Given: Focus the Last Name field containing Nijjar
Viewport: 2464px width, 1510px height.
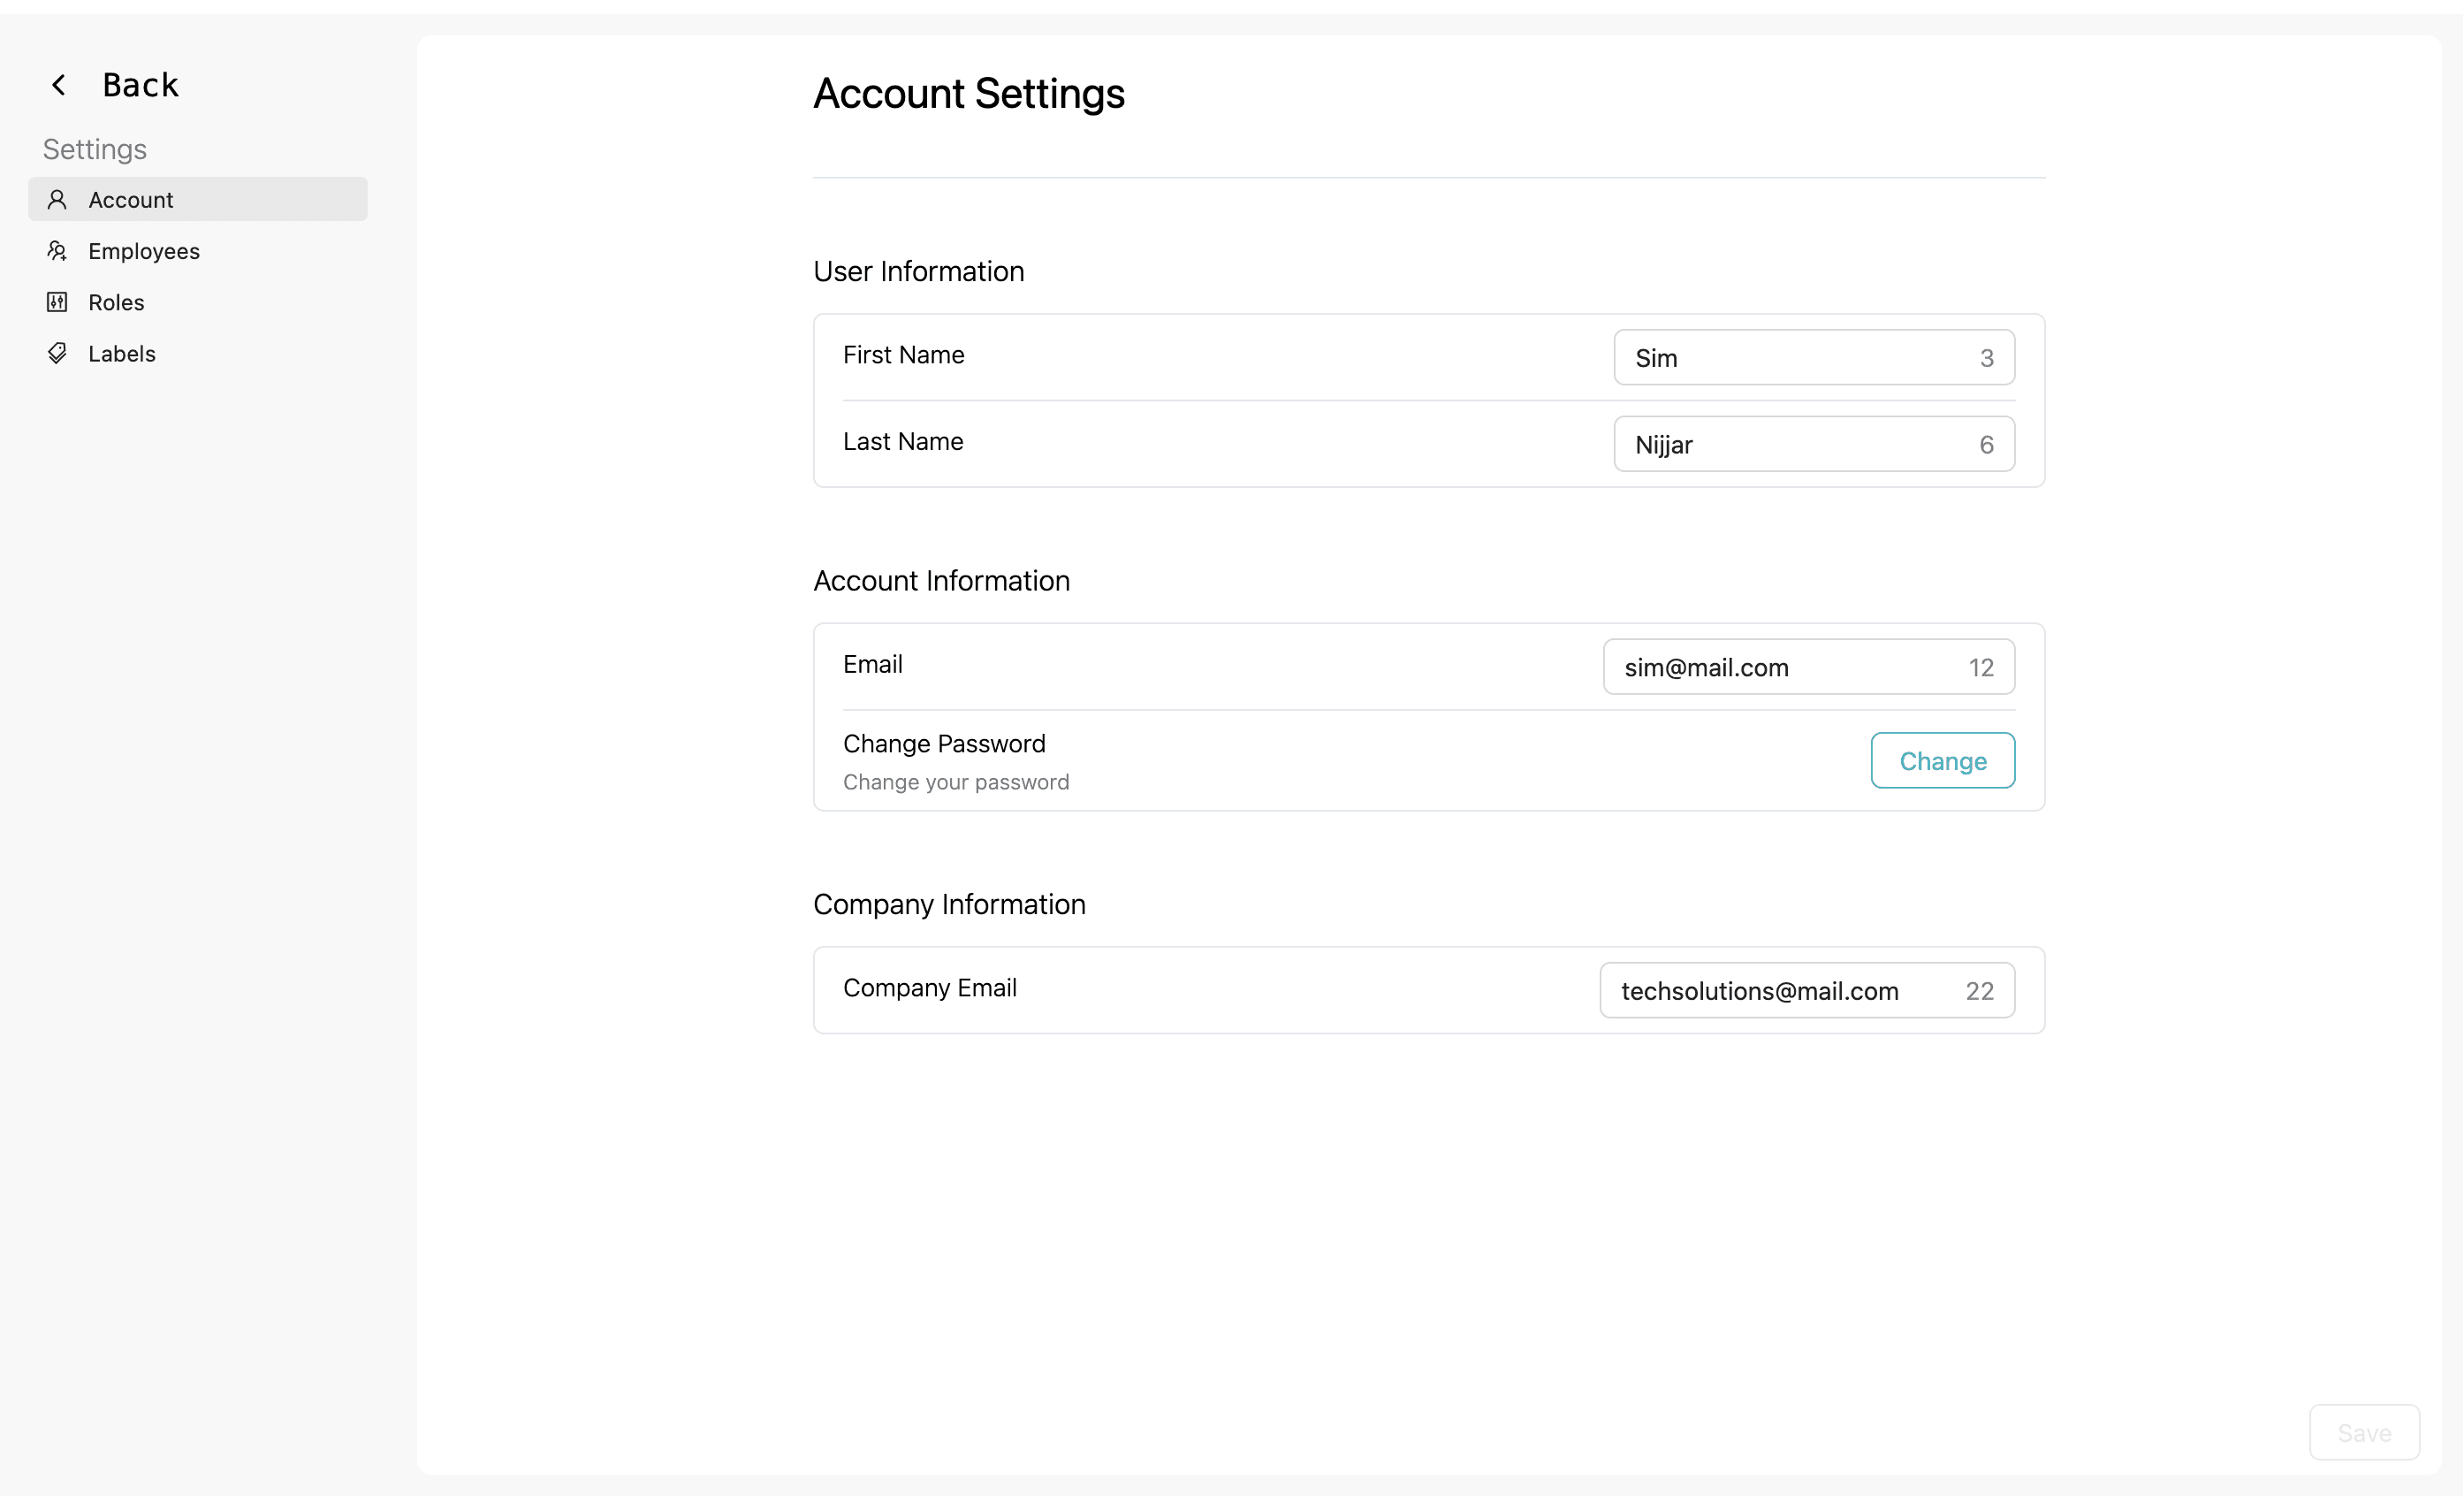Looking at the screenshot, I should [1814, 444].
